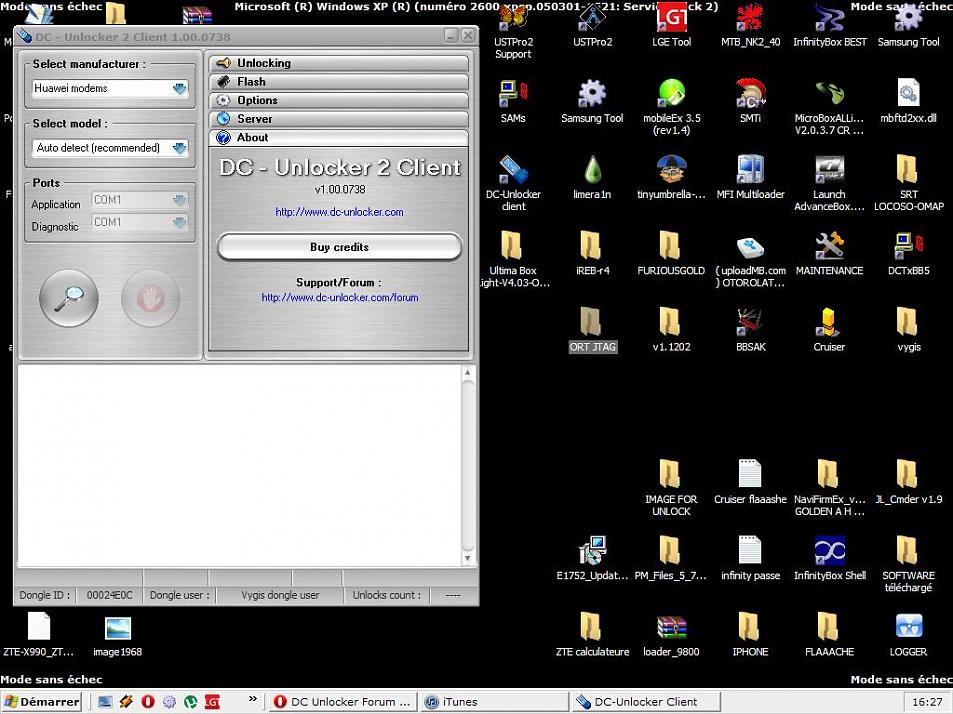Open the LOGGER desktop icon
Screen dimensions: 953x714
click(x=908, y=627)
